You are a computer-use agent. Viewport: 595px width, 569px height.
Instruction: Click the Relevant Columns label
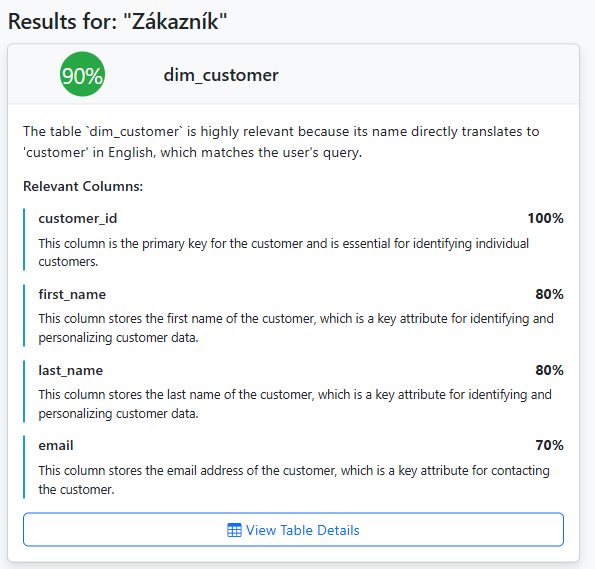click(83, 186)
